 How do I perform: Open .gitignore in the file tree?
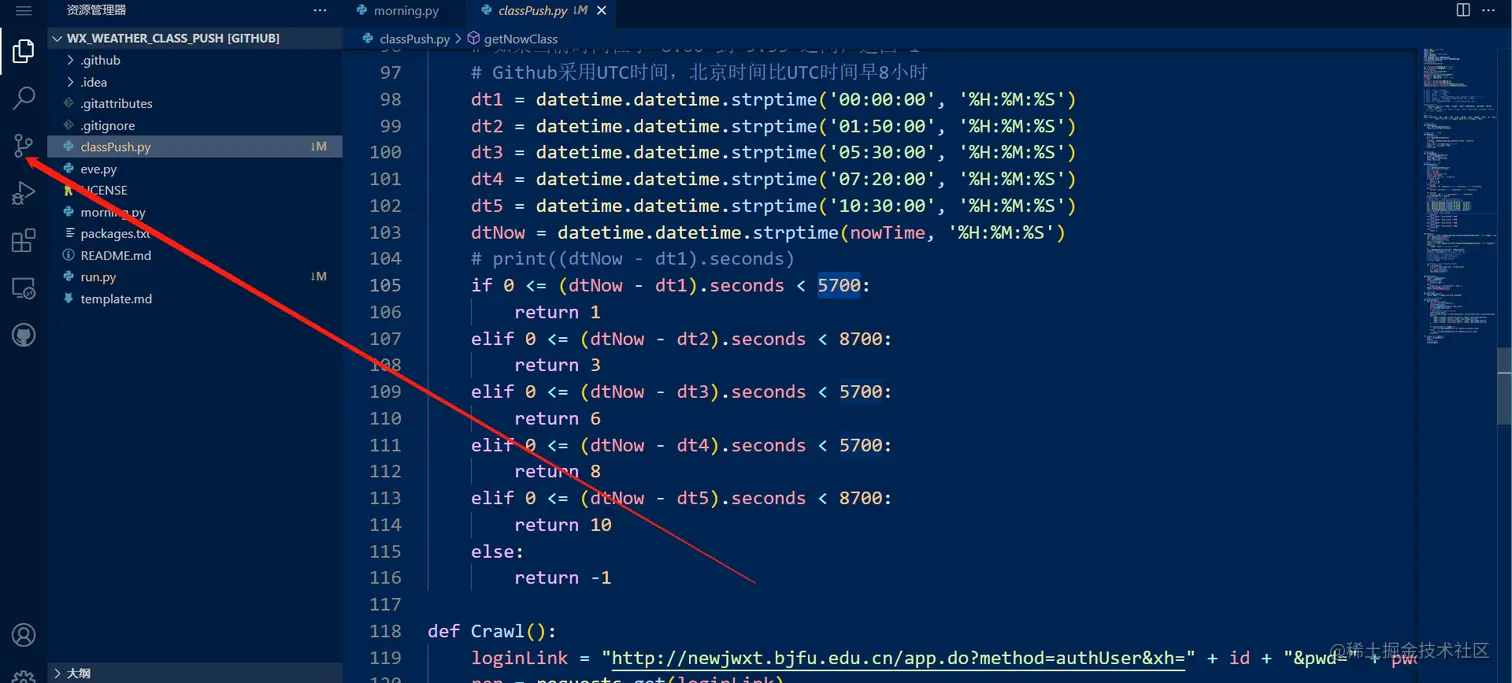[194, 125]
